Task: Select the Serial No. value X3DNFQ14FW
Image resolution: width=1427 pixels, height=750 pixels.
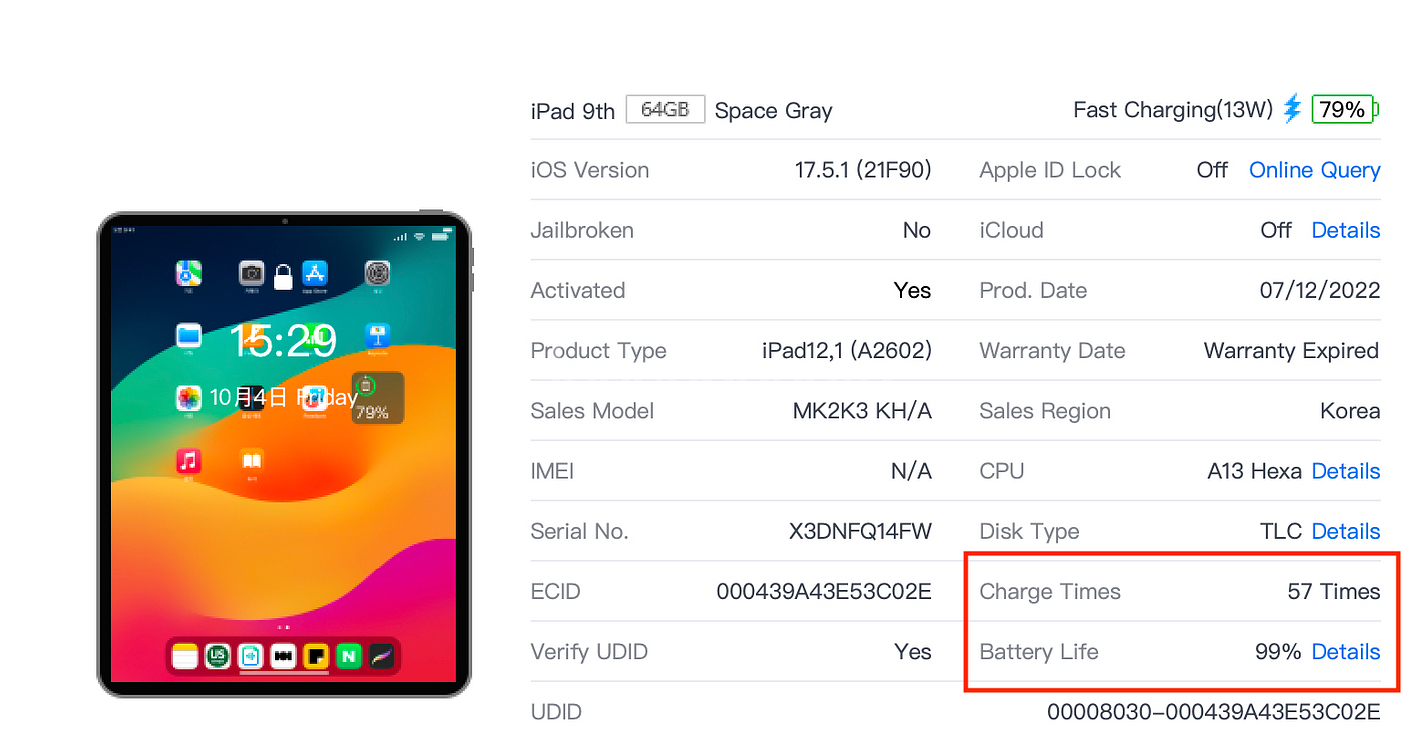Action: pos(860,531)
